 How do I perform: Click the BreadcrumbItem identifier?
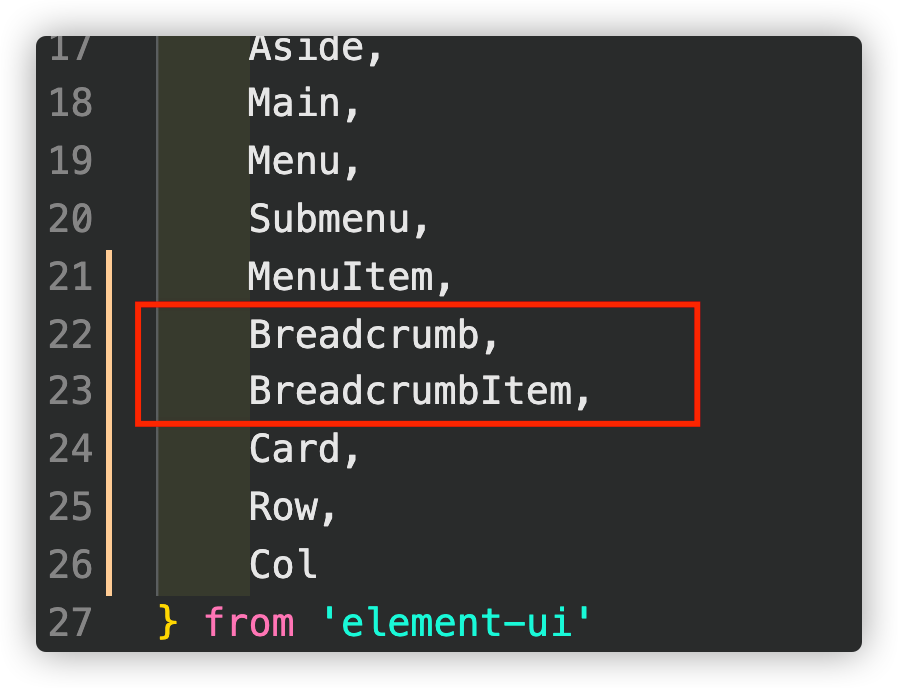coord(410,391)
